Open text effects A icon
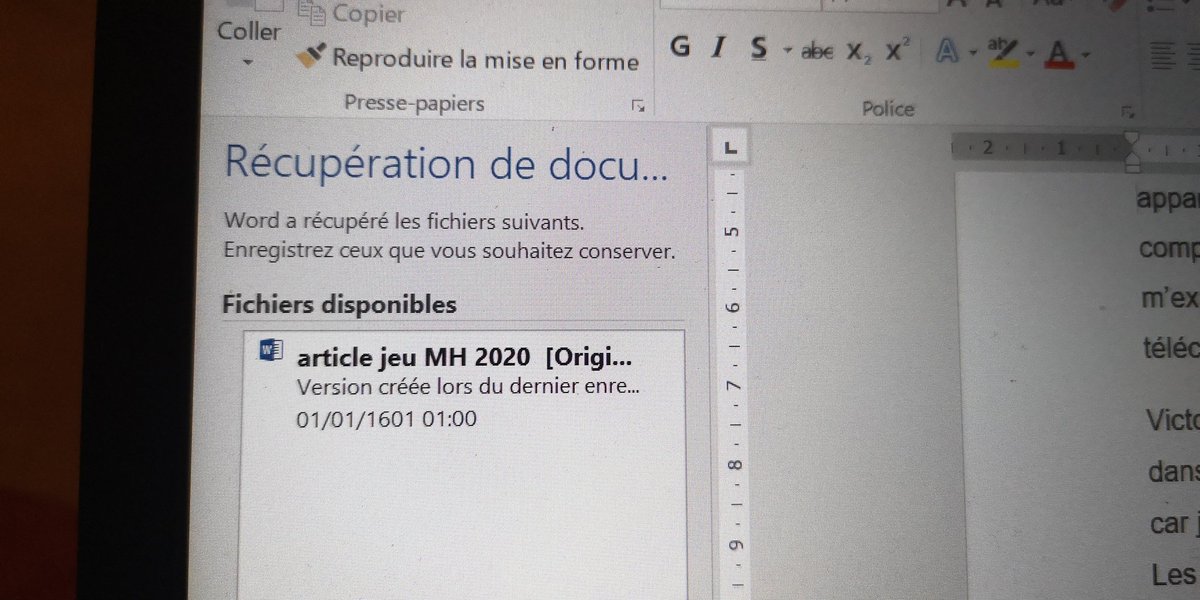Image resolution: width=1200 pixels, height=600 pixels. [x=946, y=51]
